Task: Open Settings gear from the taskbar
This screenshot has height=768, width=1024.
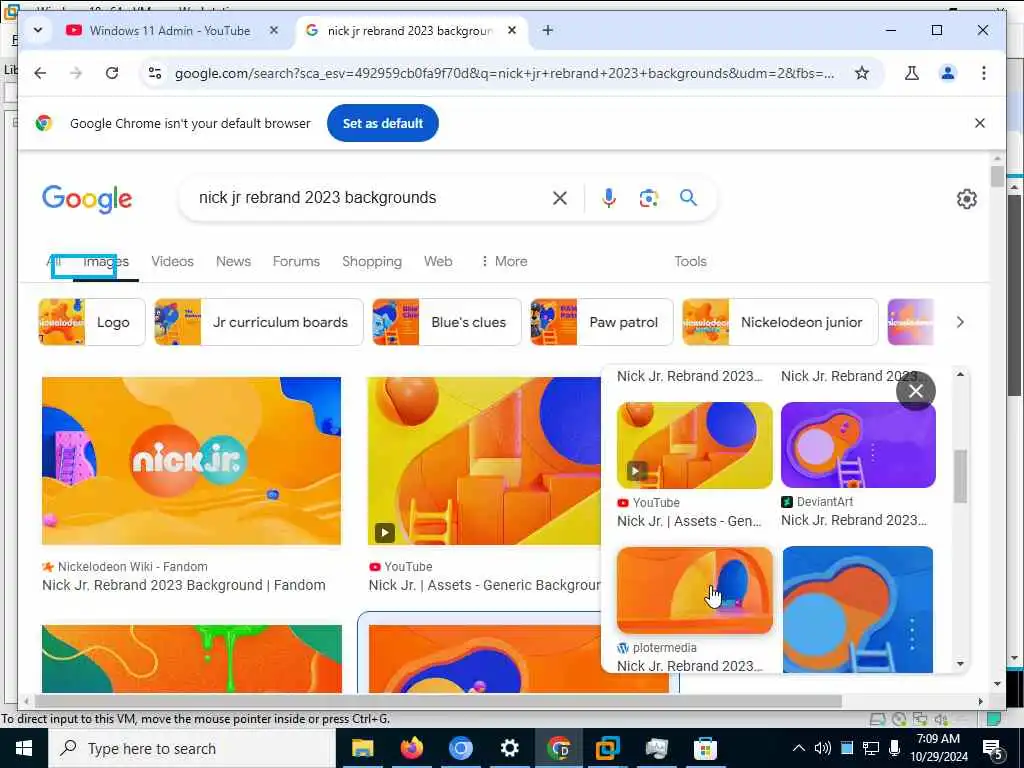Action: pyautogui.click(x=509, y=748)
